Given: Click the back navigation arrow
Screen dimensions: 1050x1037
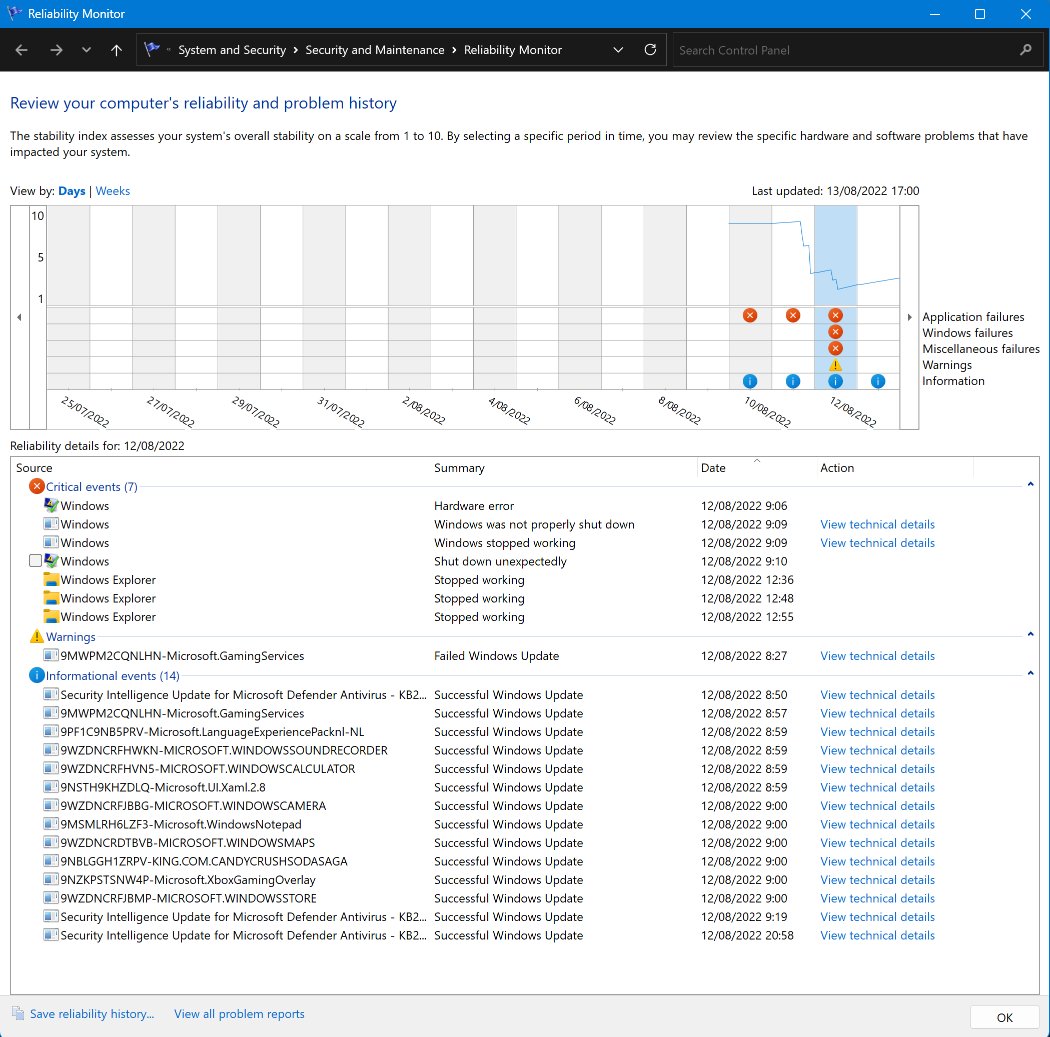Looking at the screenshot, I should [22, 50].
